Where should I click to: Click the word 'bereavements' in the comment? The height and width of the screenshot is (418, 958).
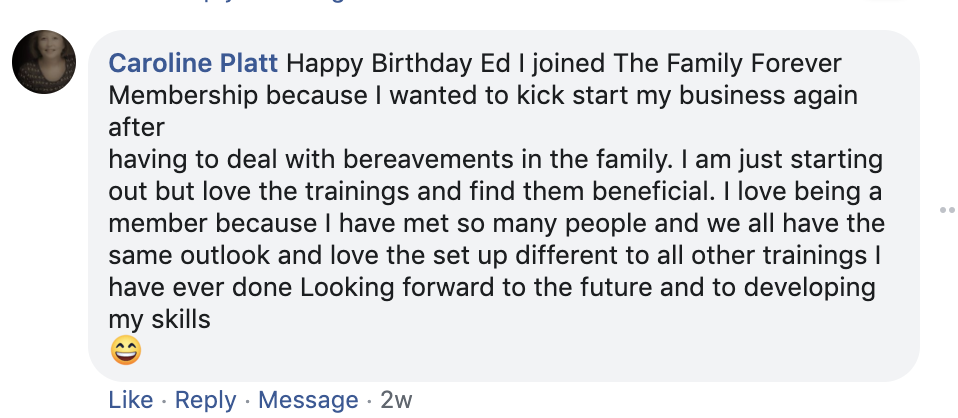[x=398, y=160]
